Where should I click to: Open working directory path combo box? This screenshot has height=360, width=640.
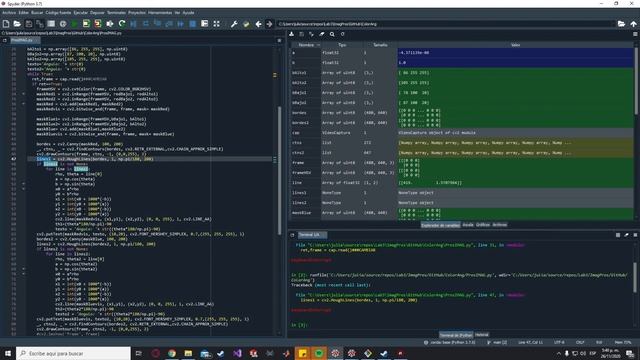pos(446,24)
